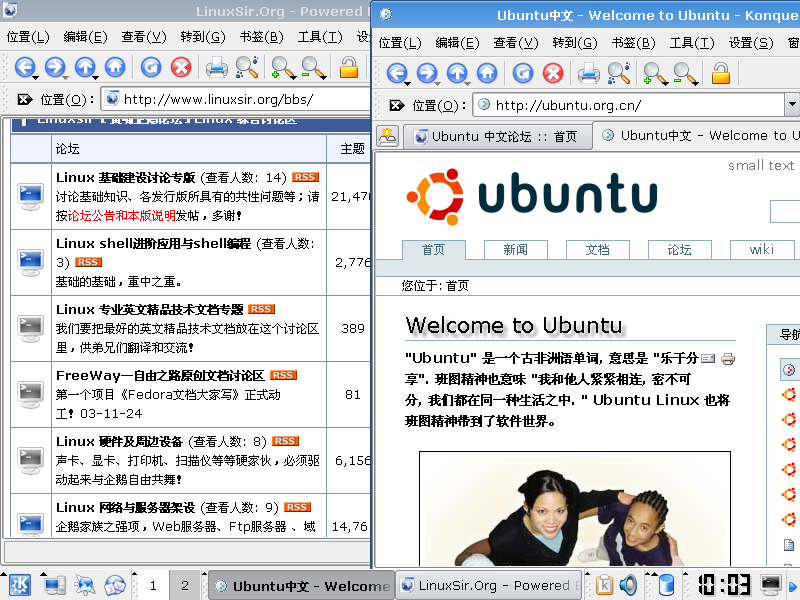Open Forward history dropdown in the LinuxSir window
The height and width of the screenshot is (600, 800).
pyautogui.click(x=66, y=77)
